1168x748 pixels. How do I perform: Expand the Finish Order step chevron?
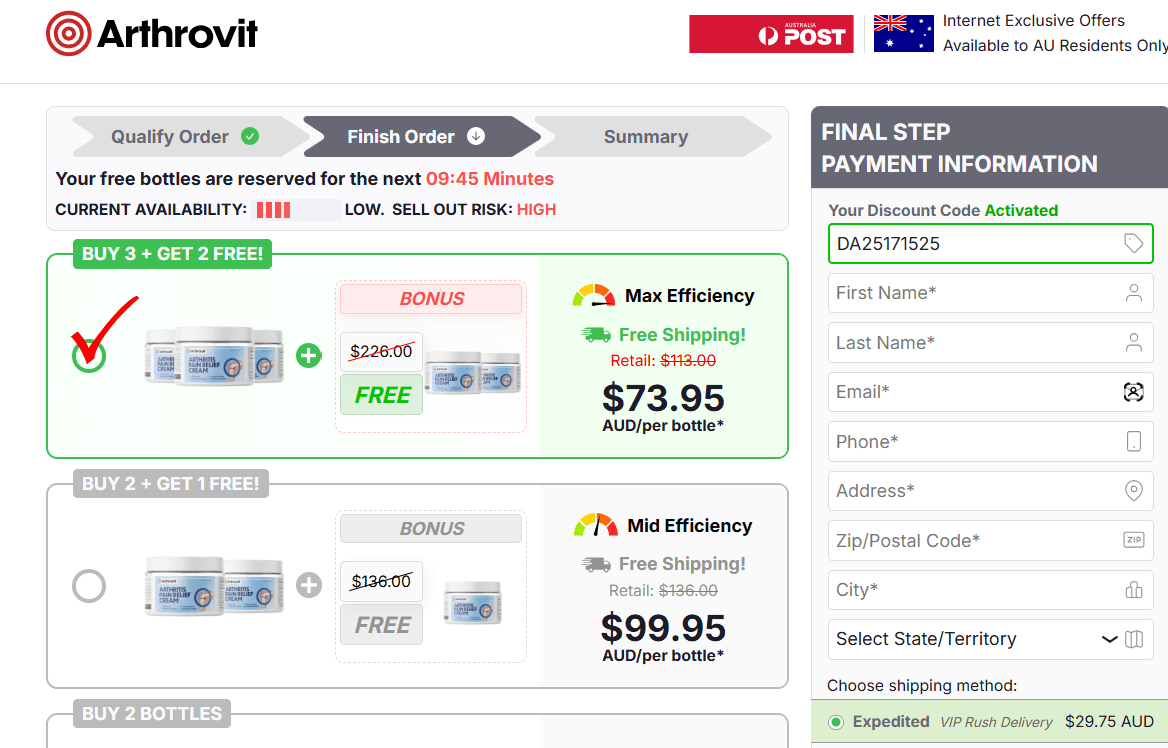coord(475,136)
